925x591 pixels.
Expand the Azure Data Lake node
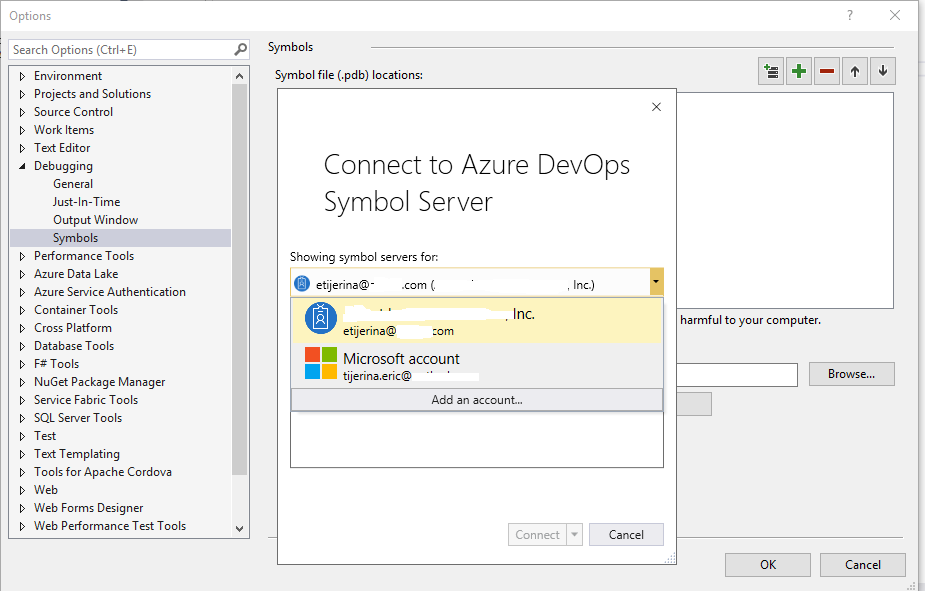[x=22, y=274]
